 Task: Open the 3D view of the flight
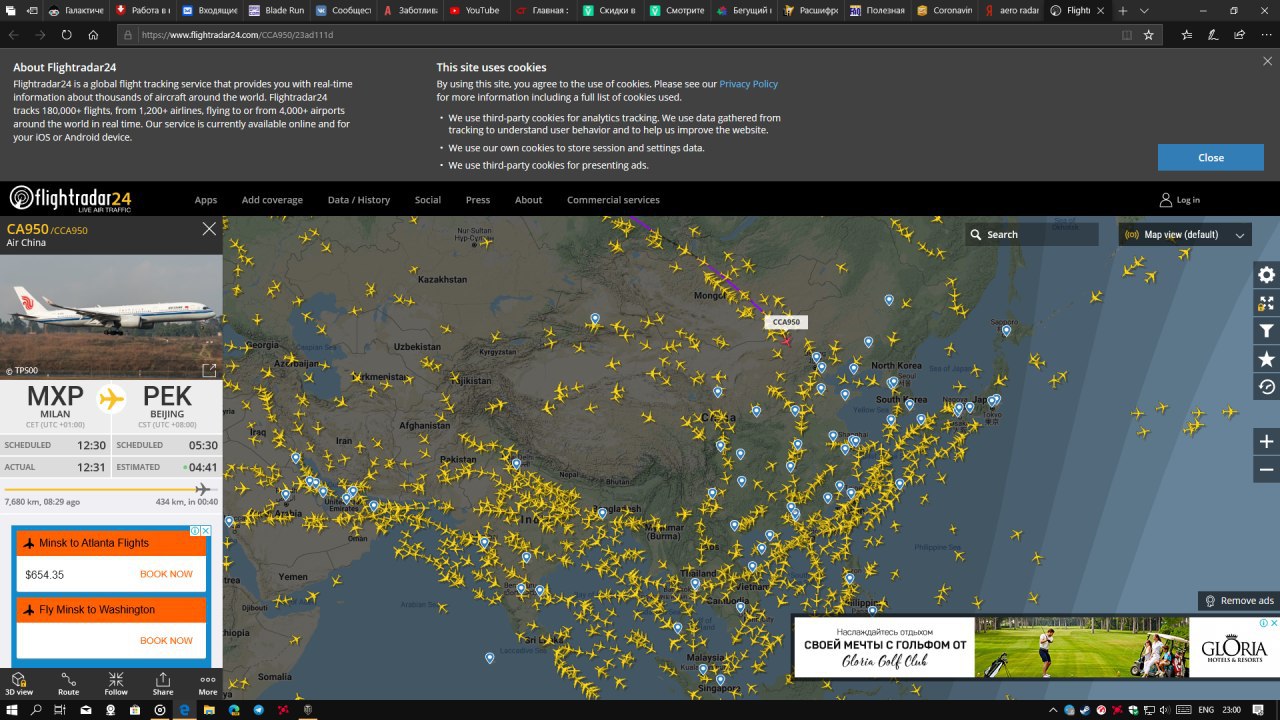click(19, 683)
